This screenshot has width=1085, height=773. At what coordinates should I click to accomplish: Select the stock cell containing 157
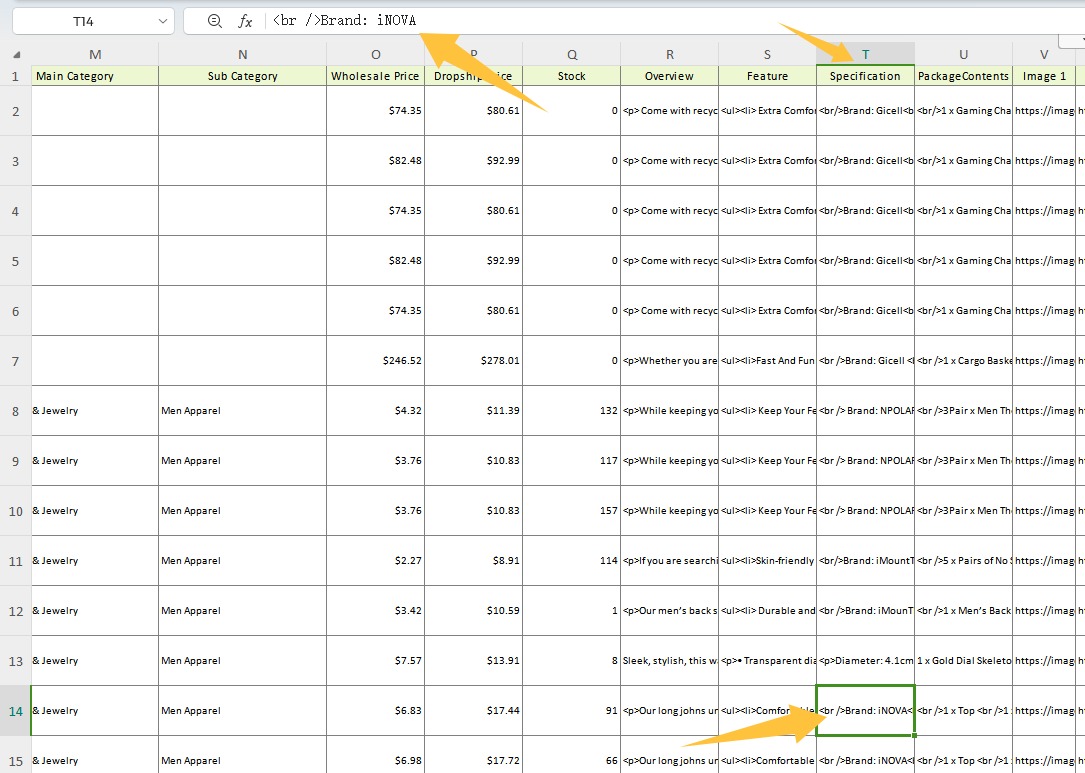[x=571, y=510]
